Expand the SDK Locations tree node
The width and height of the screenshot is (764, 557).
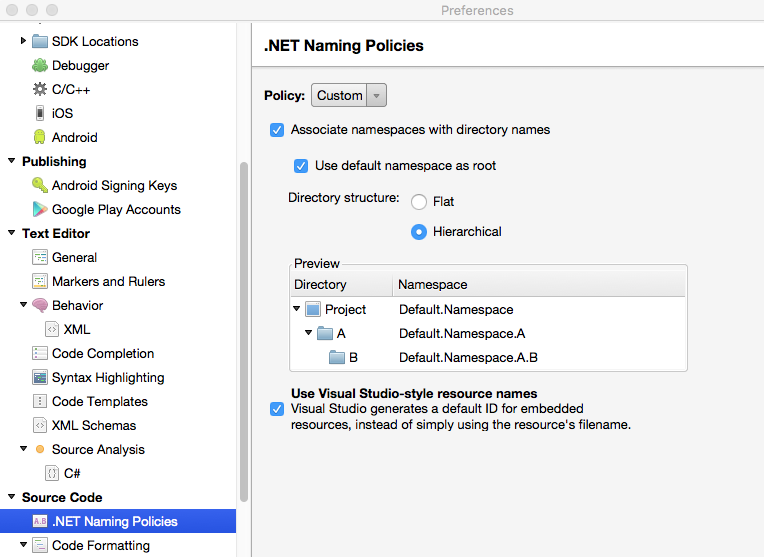pyautogui.click(x=24, y=41)
